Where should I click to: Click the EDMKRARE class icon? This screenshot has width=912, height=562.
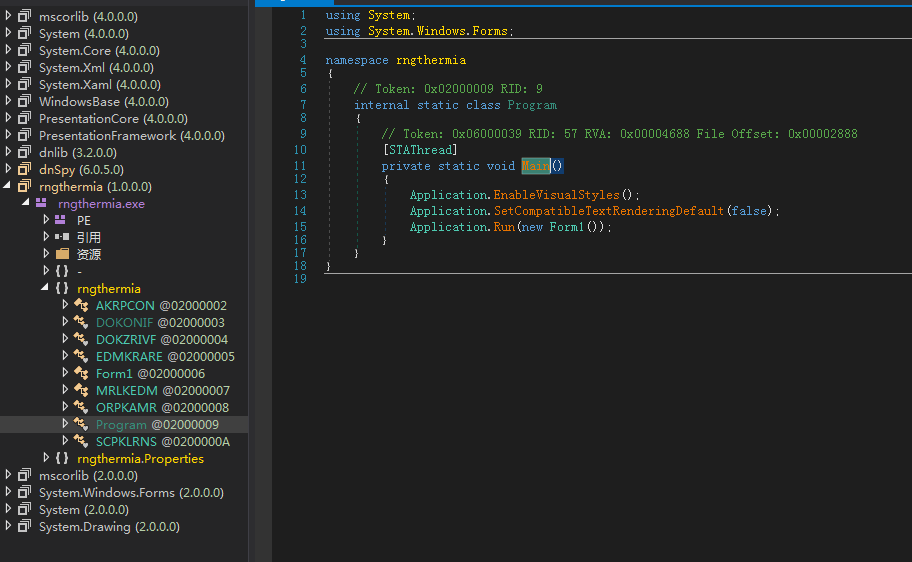pyautogui.click(x=81, y=356)
